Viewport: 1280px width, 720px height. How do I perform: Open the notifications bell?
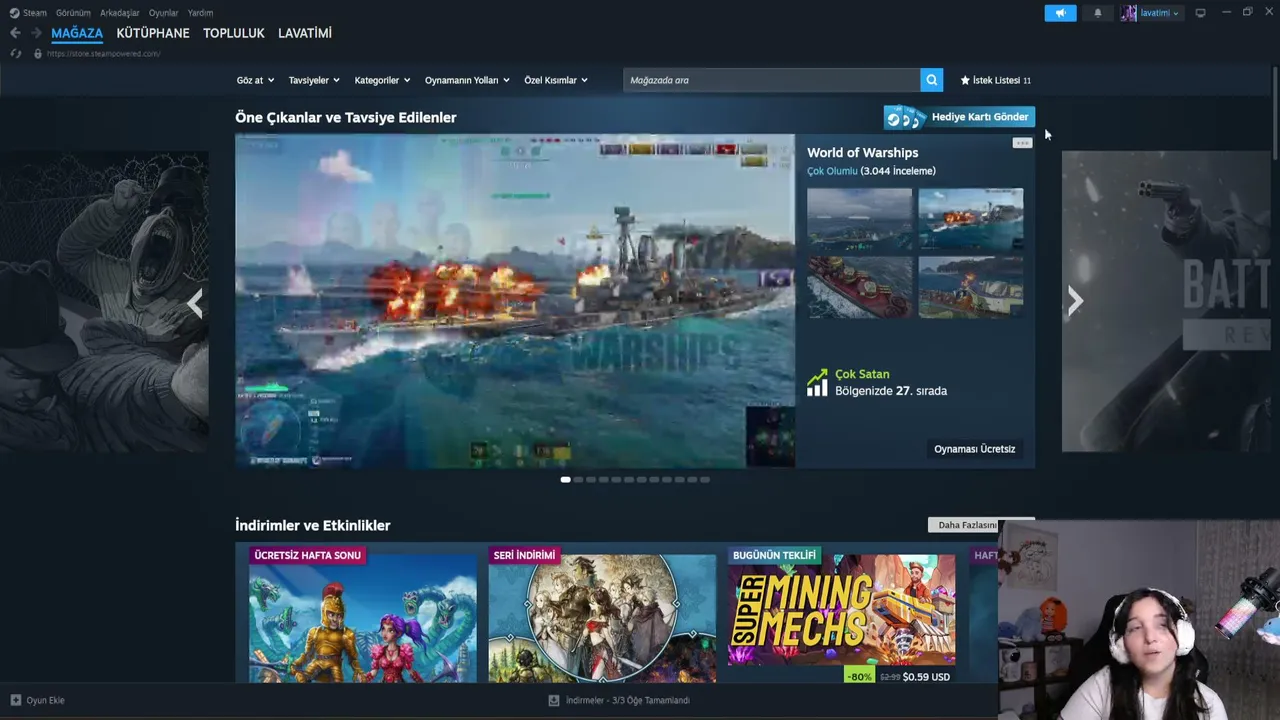pyautogui.click(x=1097, y=13)
